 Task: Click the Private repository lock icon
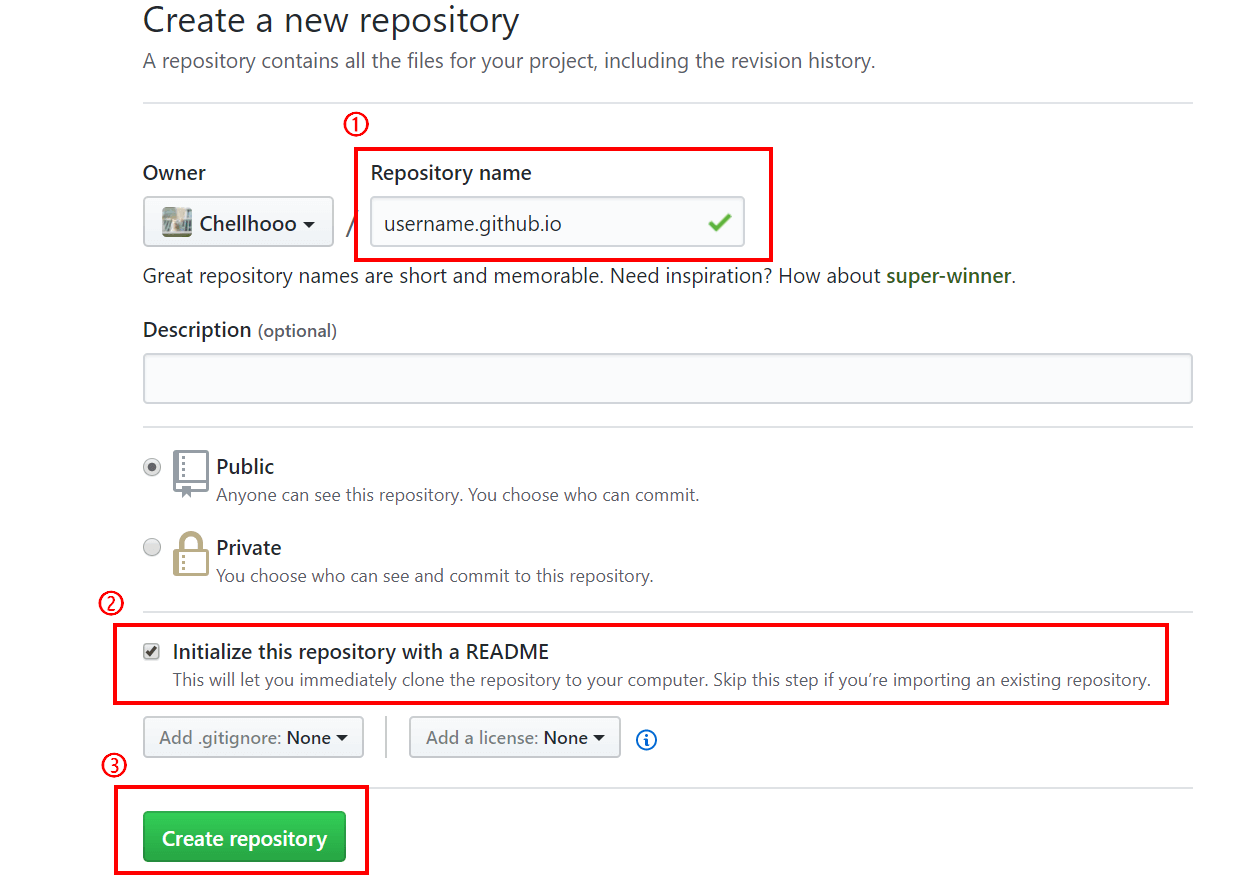(190, 553)
